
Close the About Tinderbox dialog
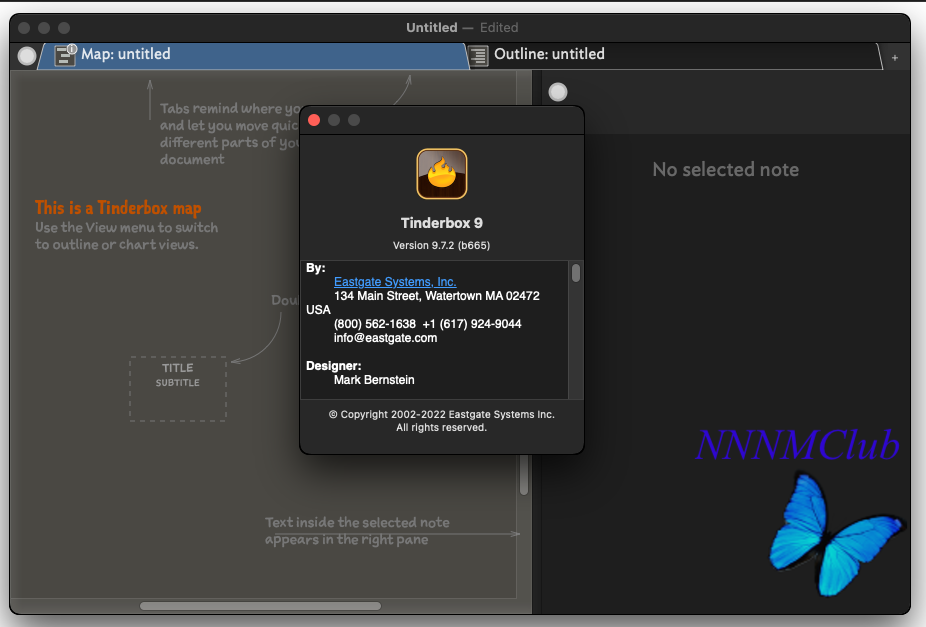(314, 120)
